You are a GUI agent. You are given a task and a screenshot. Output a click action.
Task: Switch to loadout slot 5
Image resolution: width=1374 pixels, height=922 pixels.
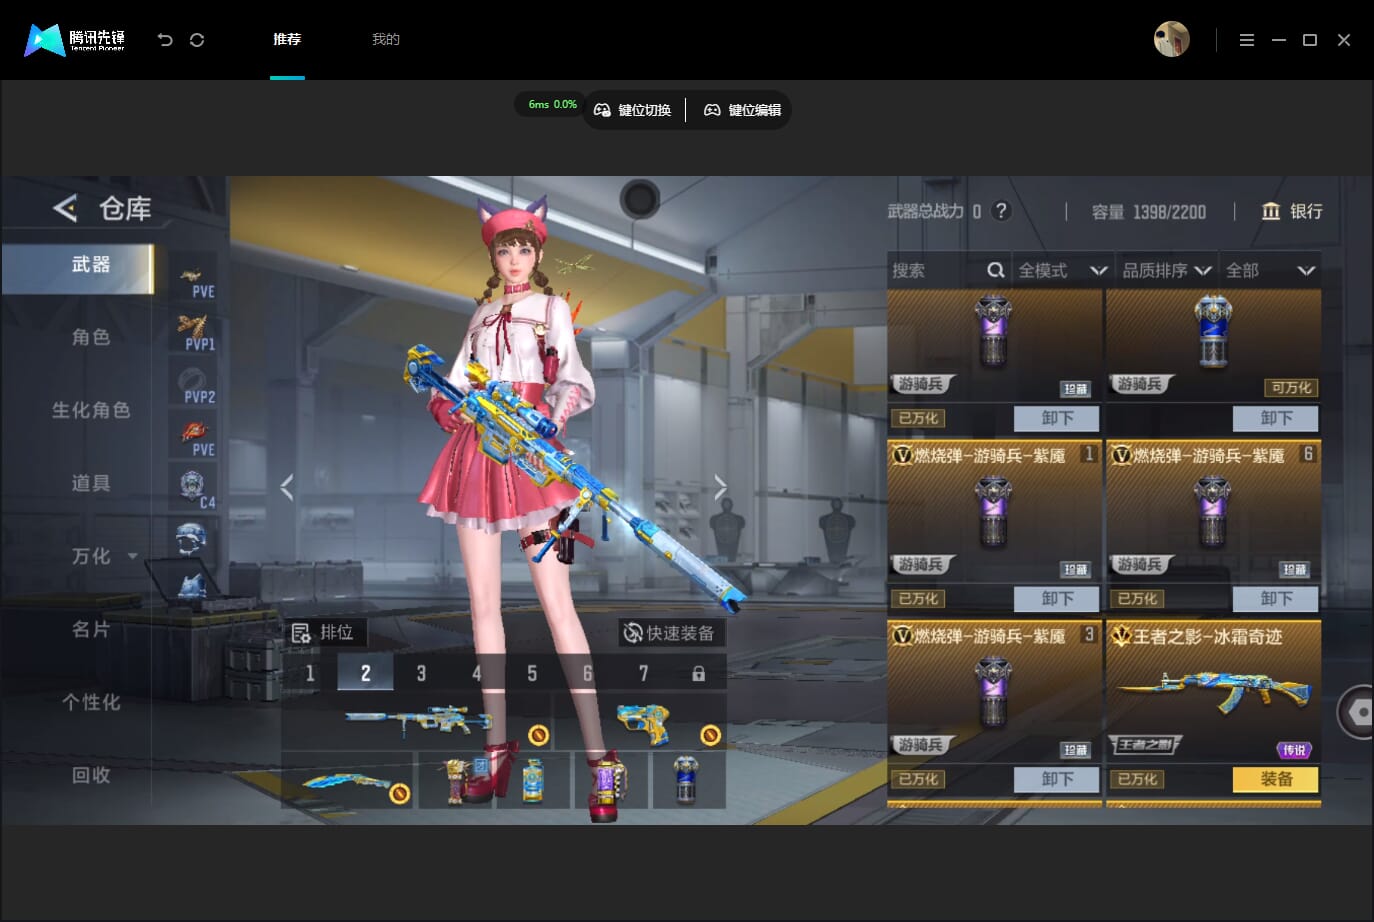click(x=532, y=673)
